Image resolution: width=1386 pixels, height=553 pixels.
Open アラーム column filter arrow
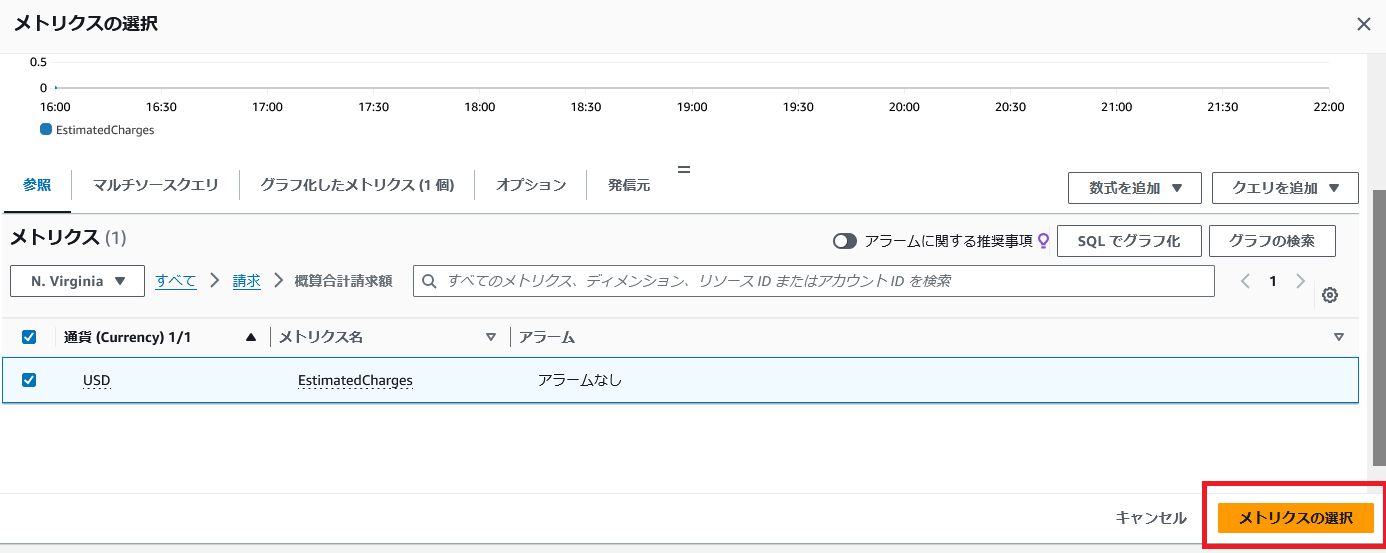click(x=1339, y=337)
